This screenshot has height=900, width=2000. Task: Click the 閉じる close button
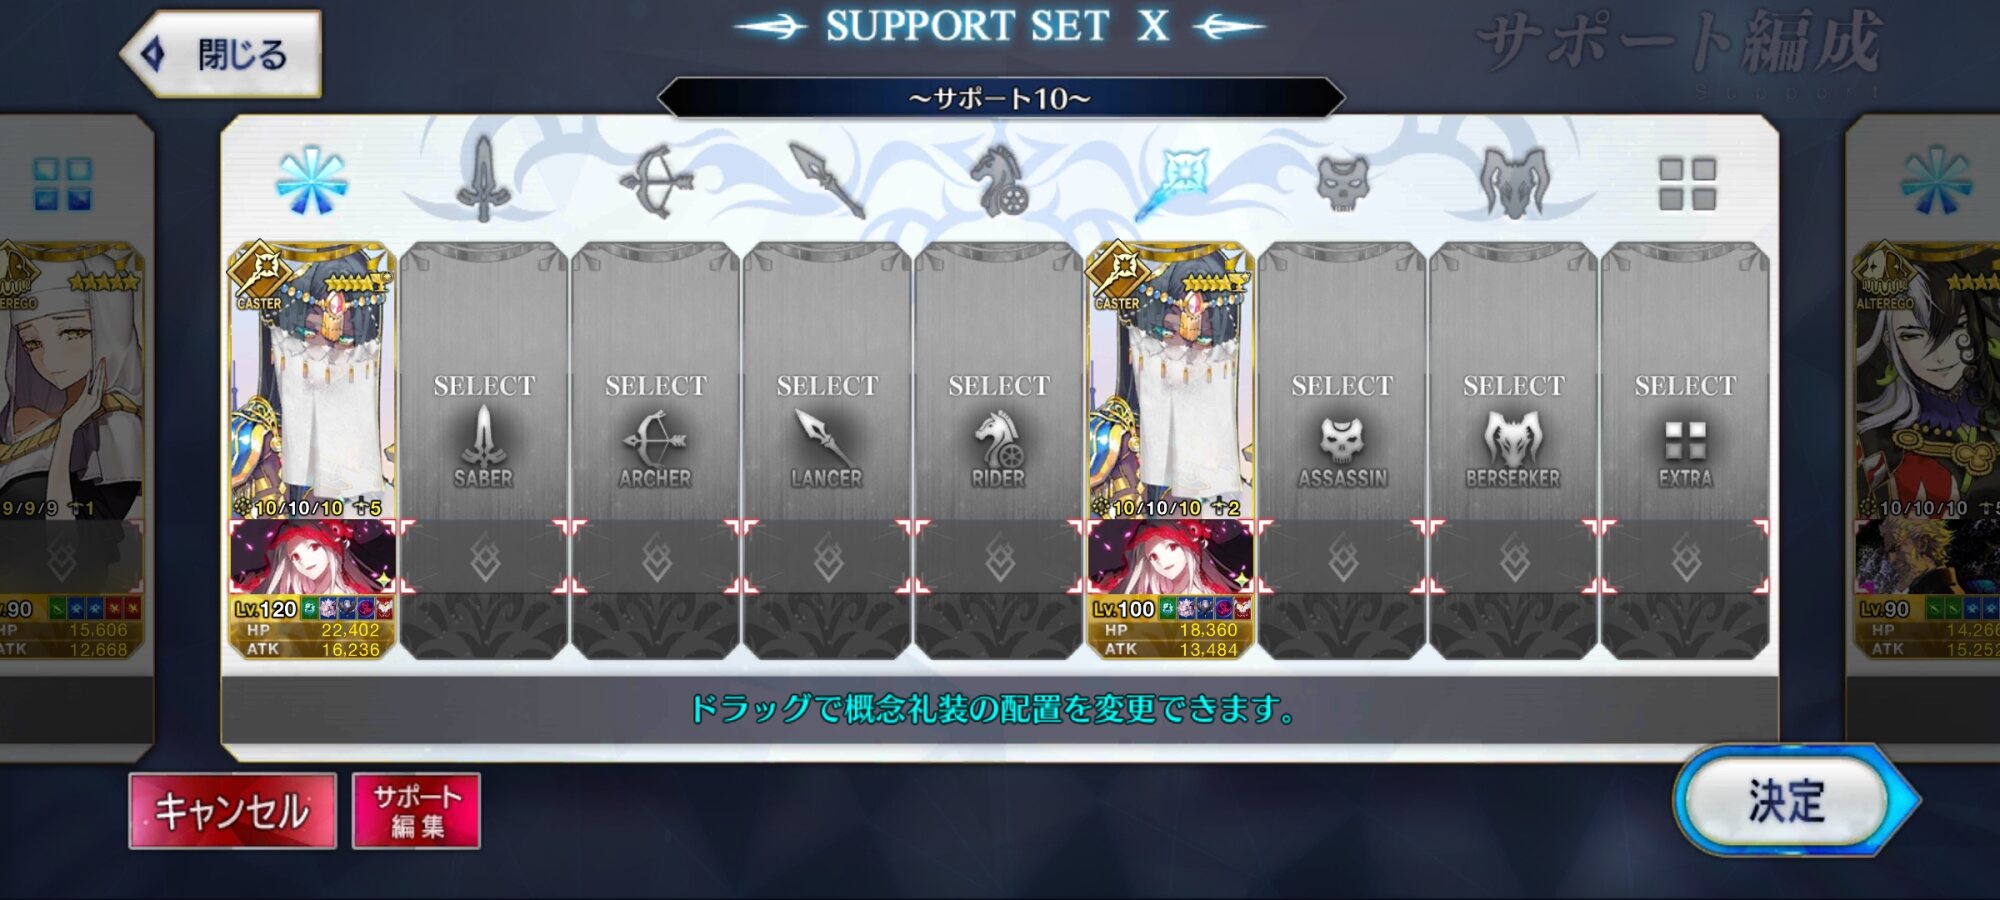[x=222, y=54]
